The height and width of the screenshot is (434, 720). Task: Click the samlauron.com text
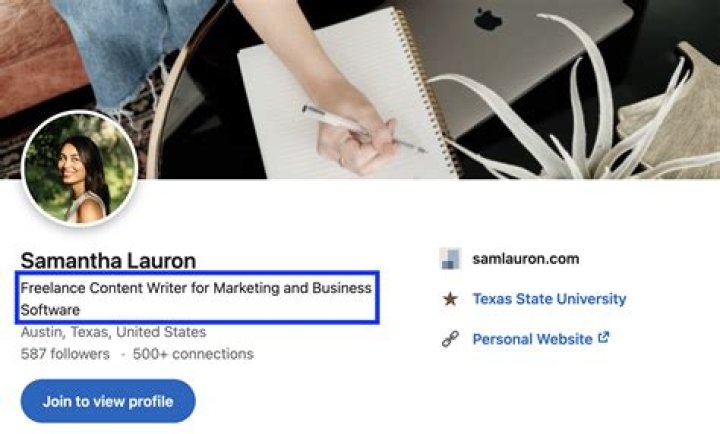pos(526,259)
